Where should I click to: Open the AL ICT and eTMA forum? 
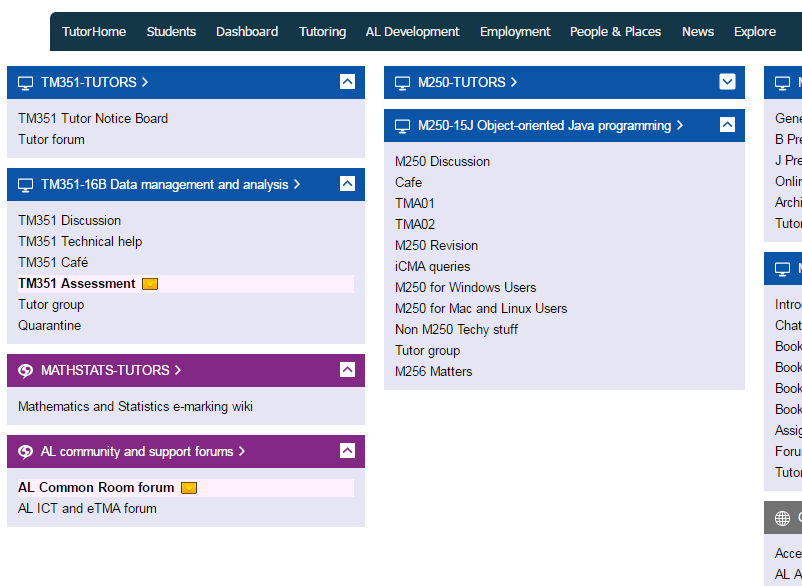coord(85,508)
